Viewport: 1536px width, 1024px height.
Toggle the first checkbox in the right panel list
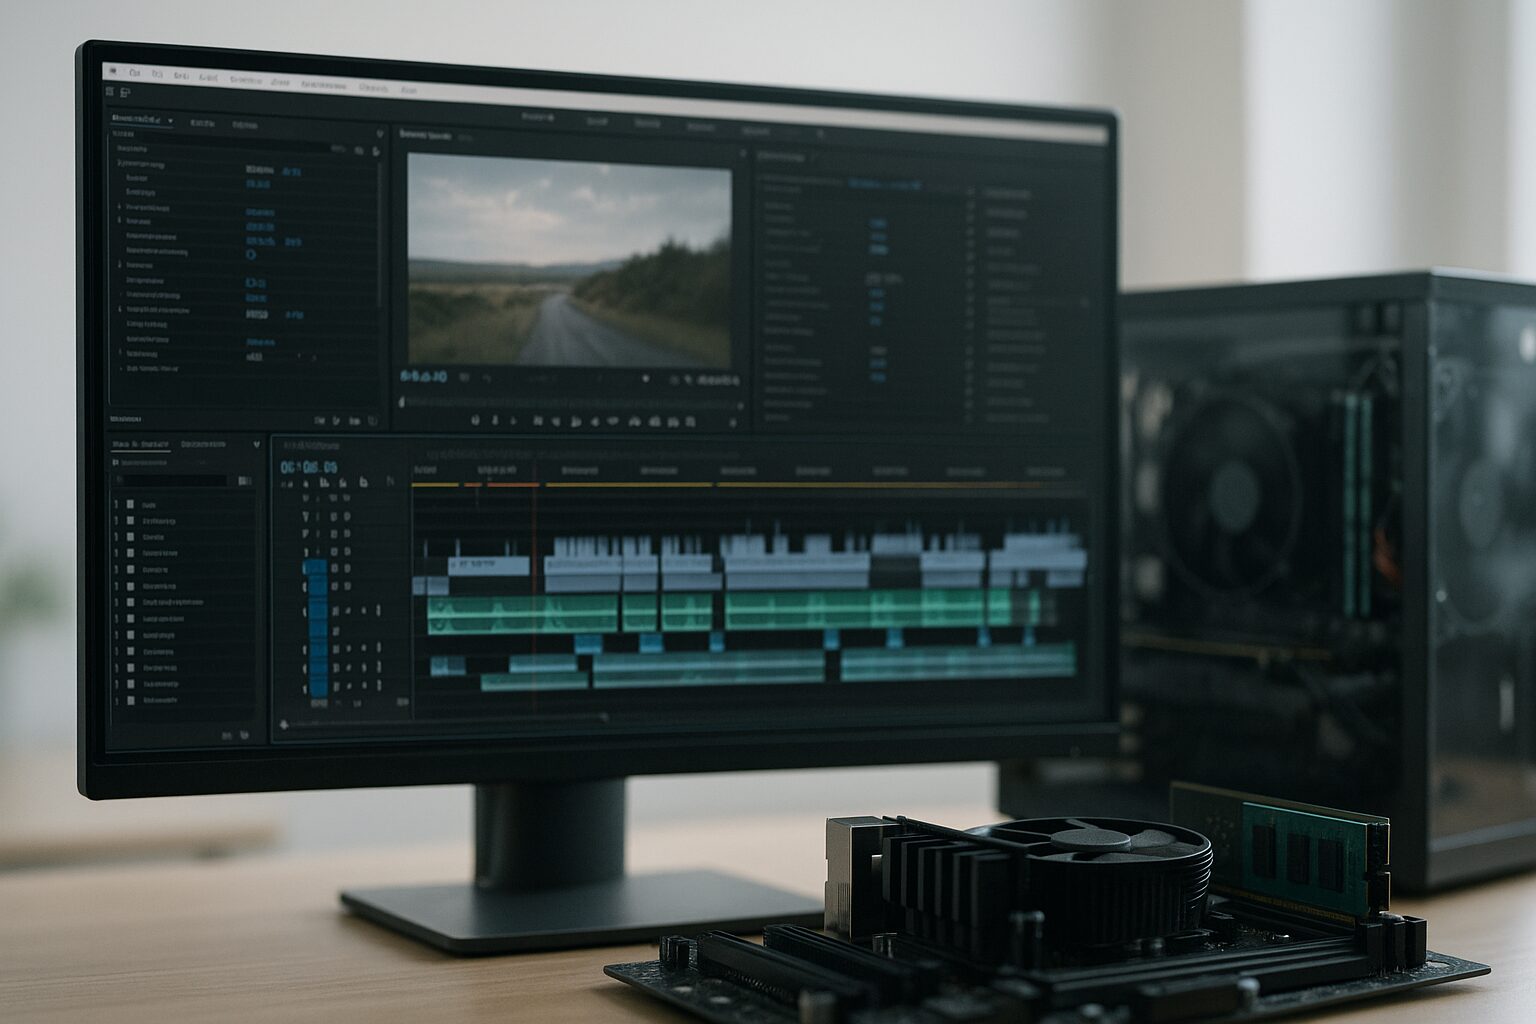(x=969, y=192)
